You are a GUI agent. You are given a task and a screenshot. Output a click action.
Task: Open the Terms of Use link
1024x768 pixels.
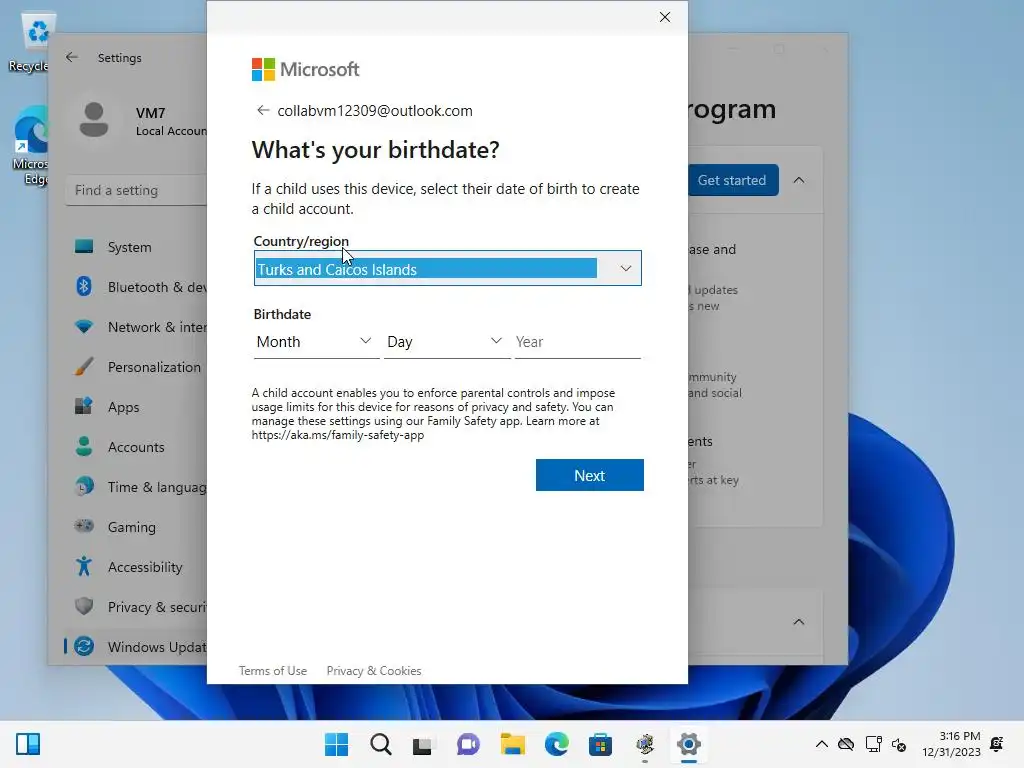click(272, 671)
